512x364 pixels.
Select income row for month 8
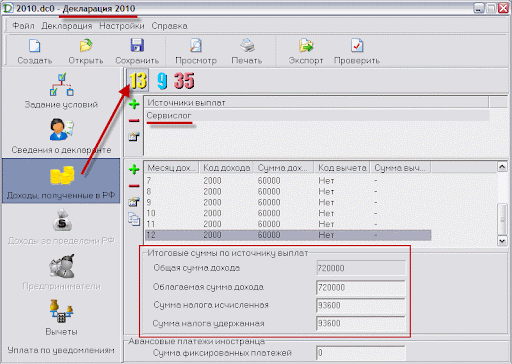pyautogui.click(x=288, y=192)
